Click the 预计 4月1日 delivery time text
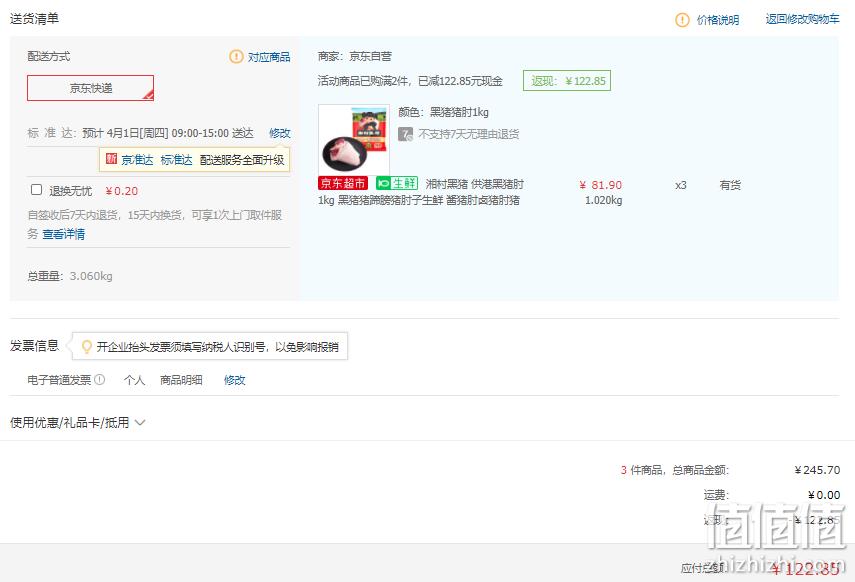 tap(168, 133)
